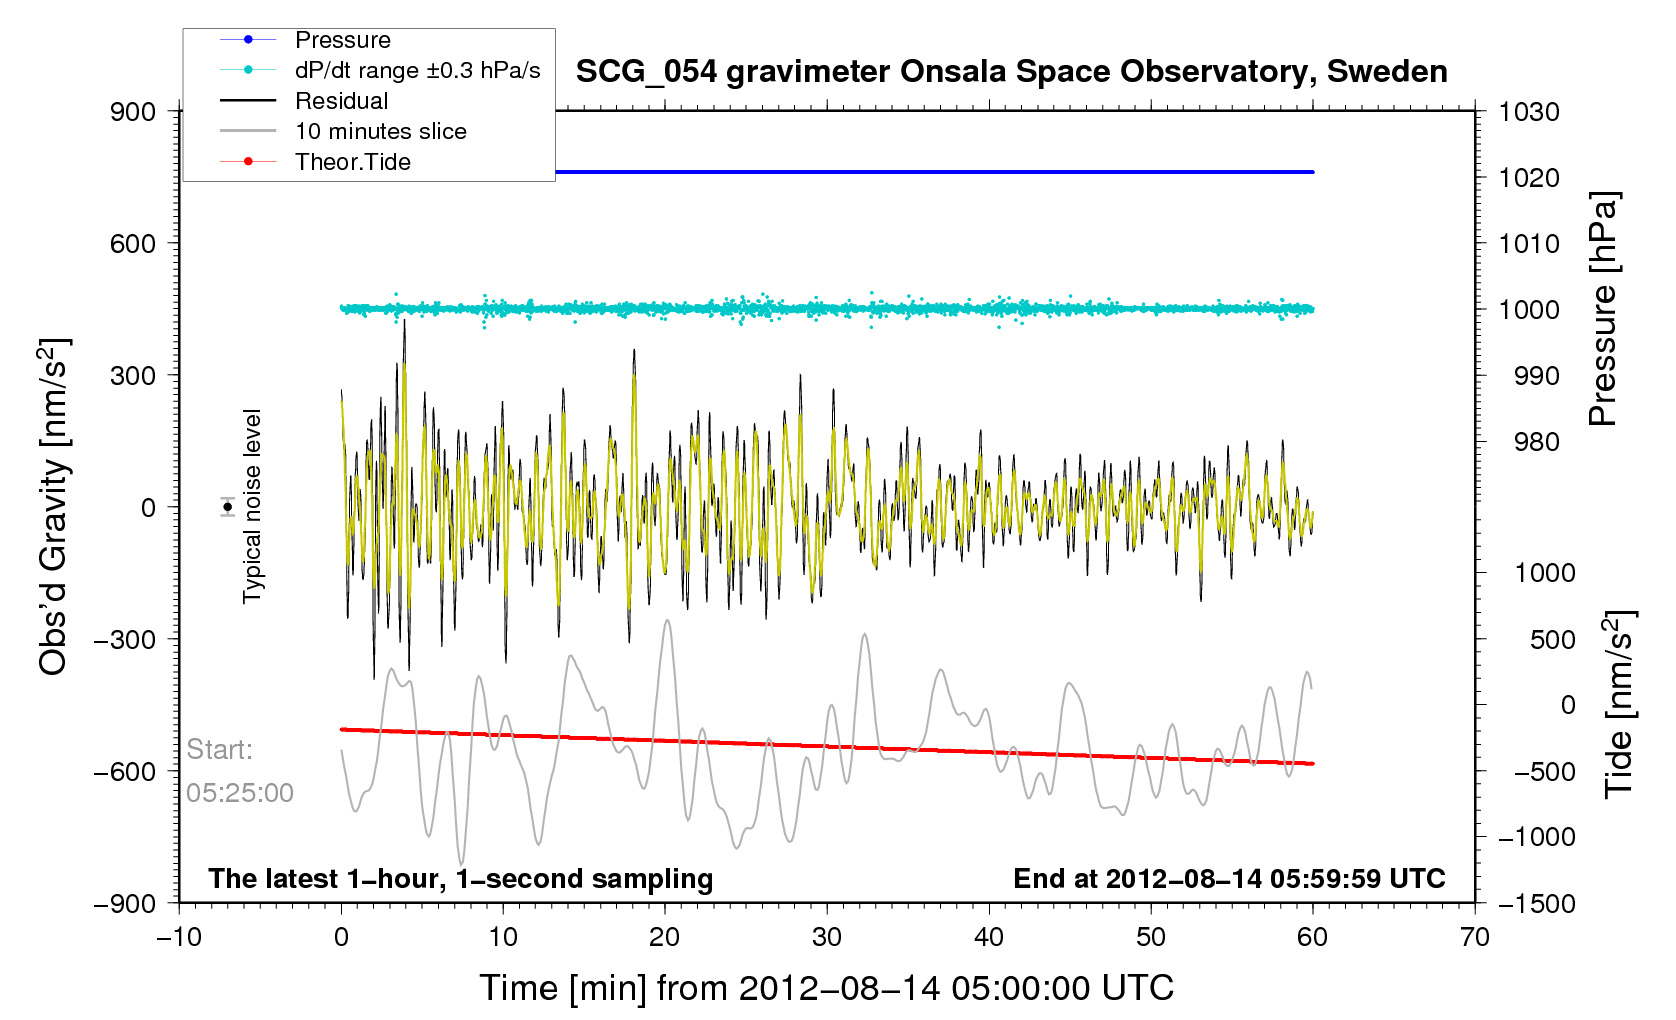This screenshot has height=1020, width=1676.
Task: Select the 'Theor.Tide' legend label text
Action: tap(352, 162)
